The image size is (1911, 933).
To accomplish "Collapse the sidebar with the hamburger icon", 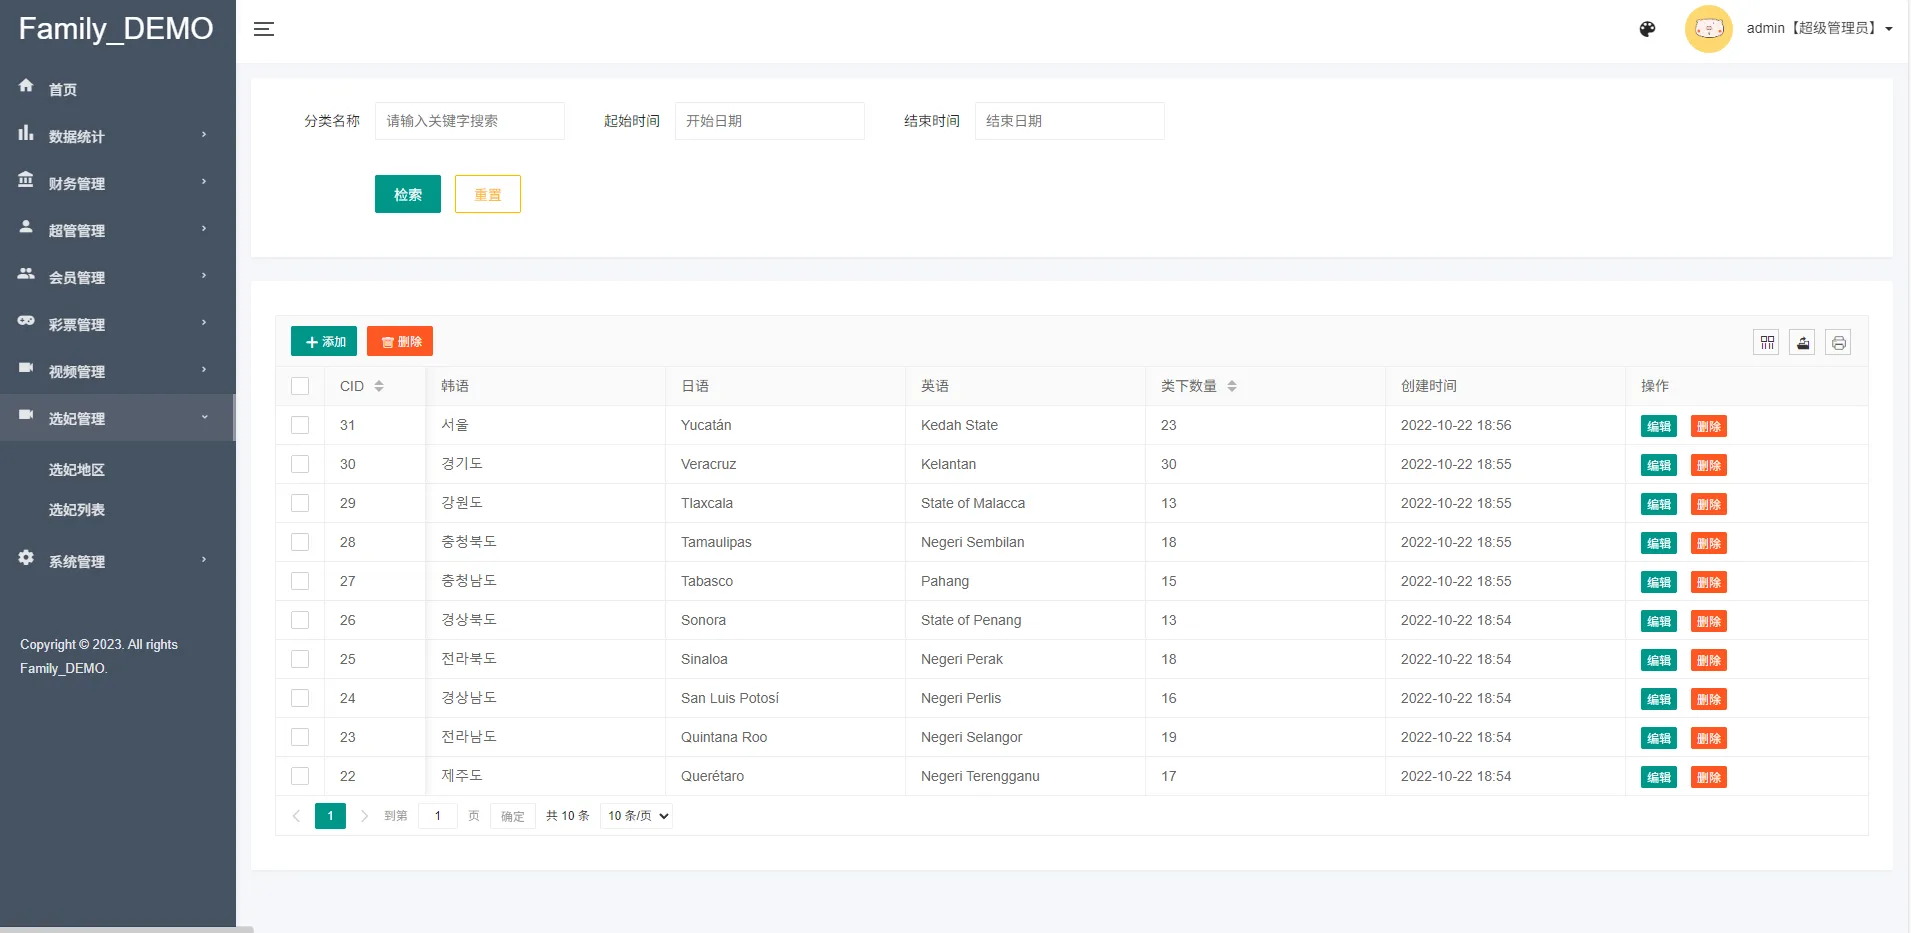I will (264, 29).
